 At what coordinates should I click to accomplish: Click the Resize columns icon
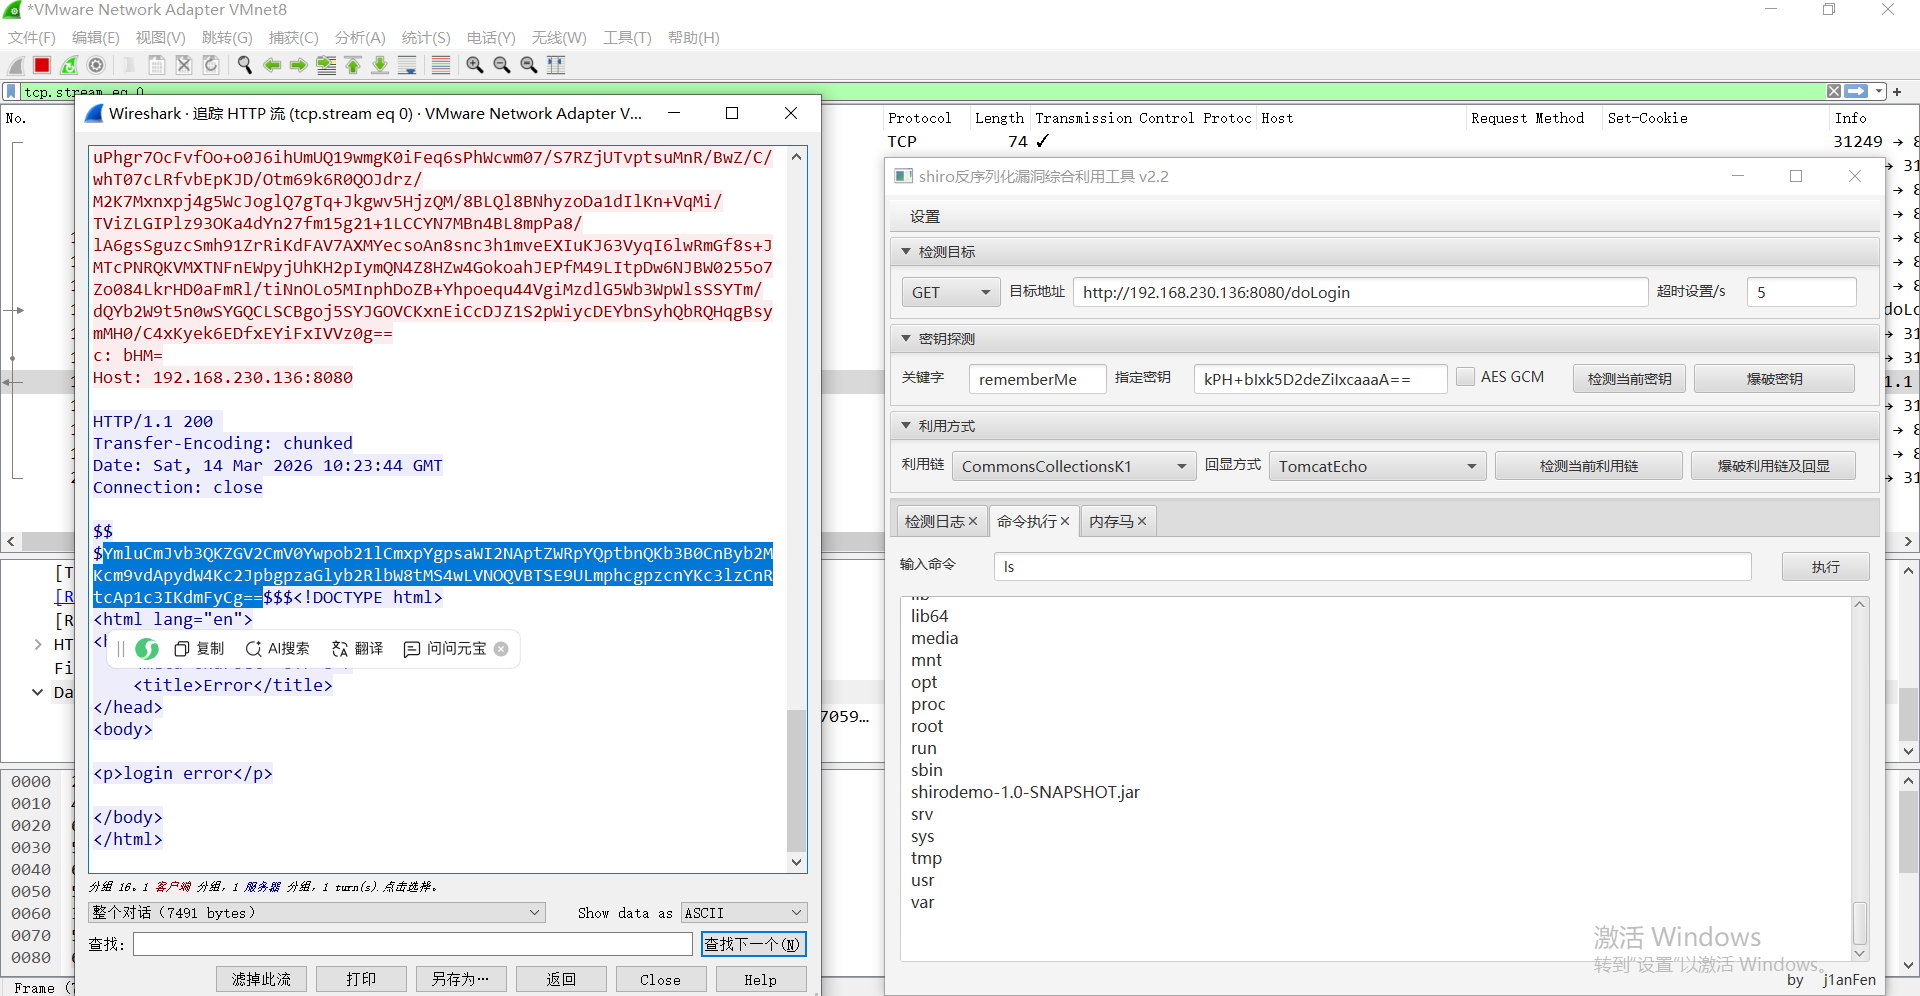(x=556, y=65)
